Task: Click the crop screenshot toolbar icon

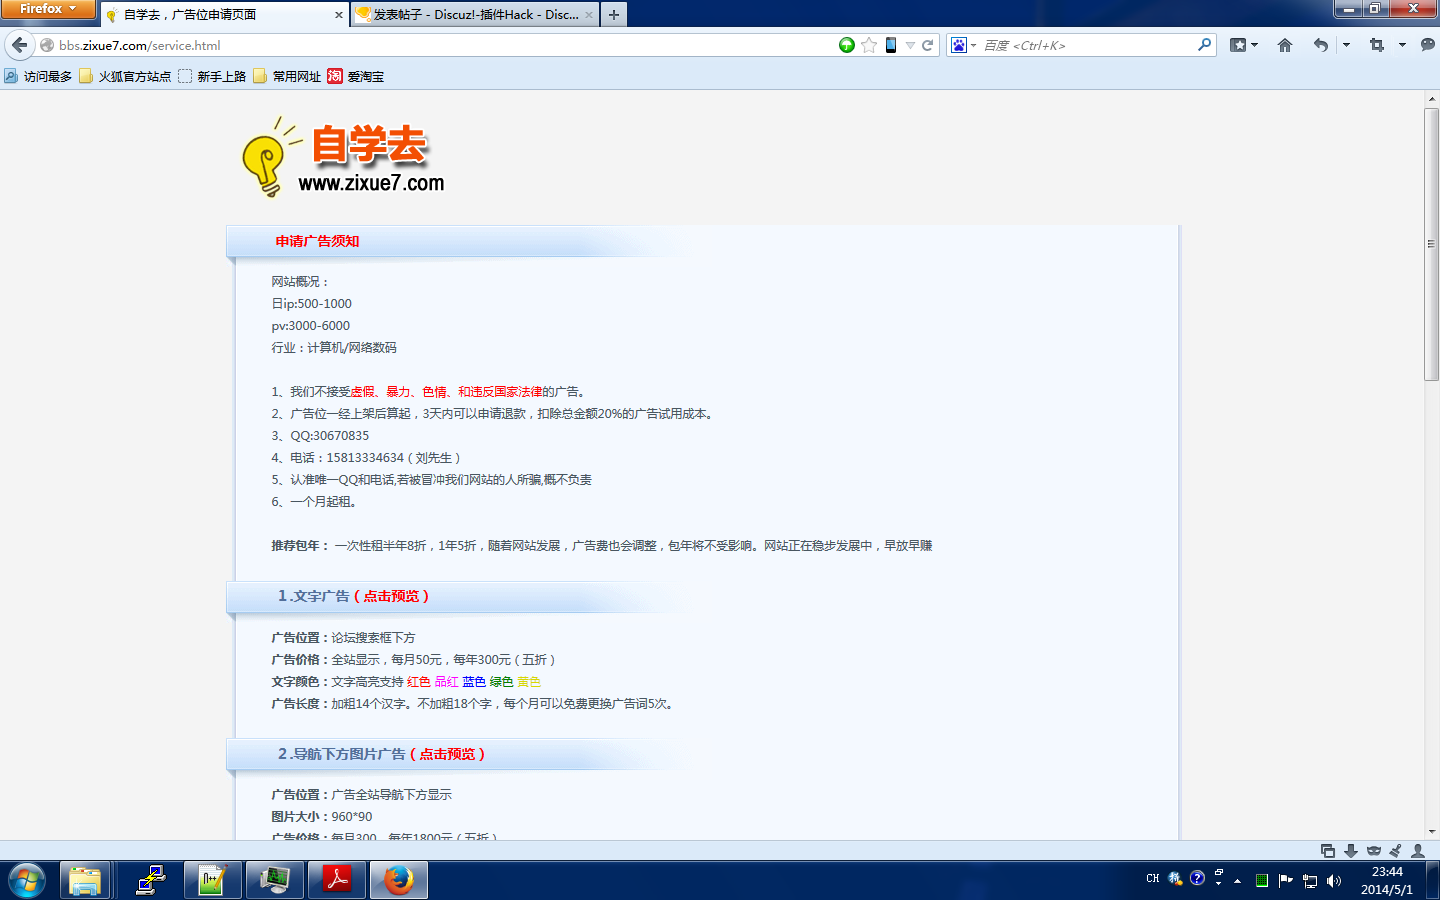Action: coord(1377,45)
